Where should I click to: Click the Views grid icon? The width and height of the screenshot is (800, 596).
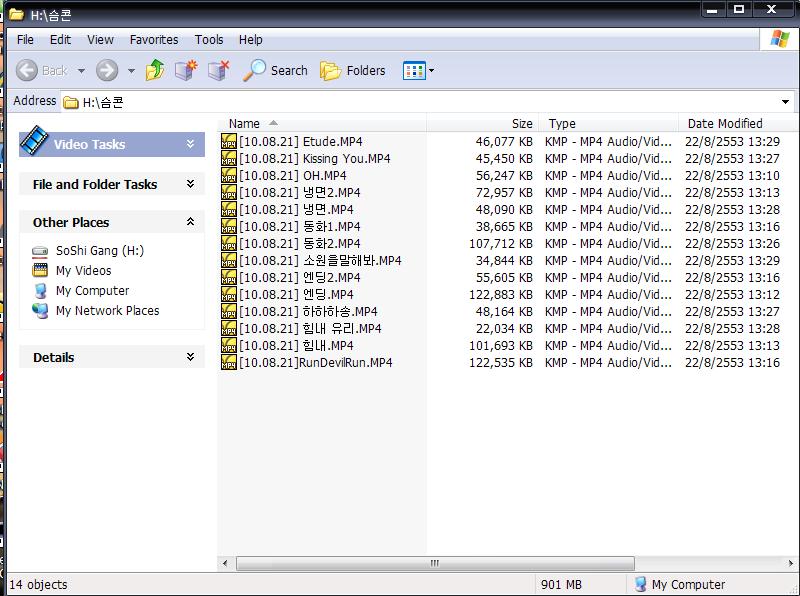tap(414, 70)
